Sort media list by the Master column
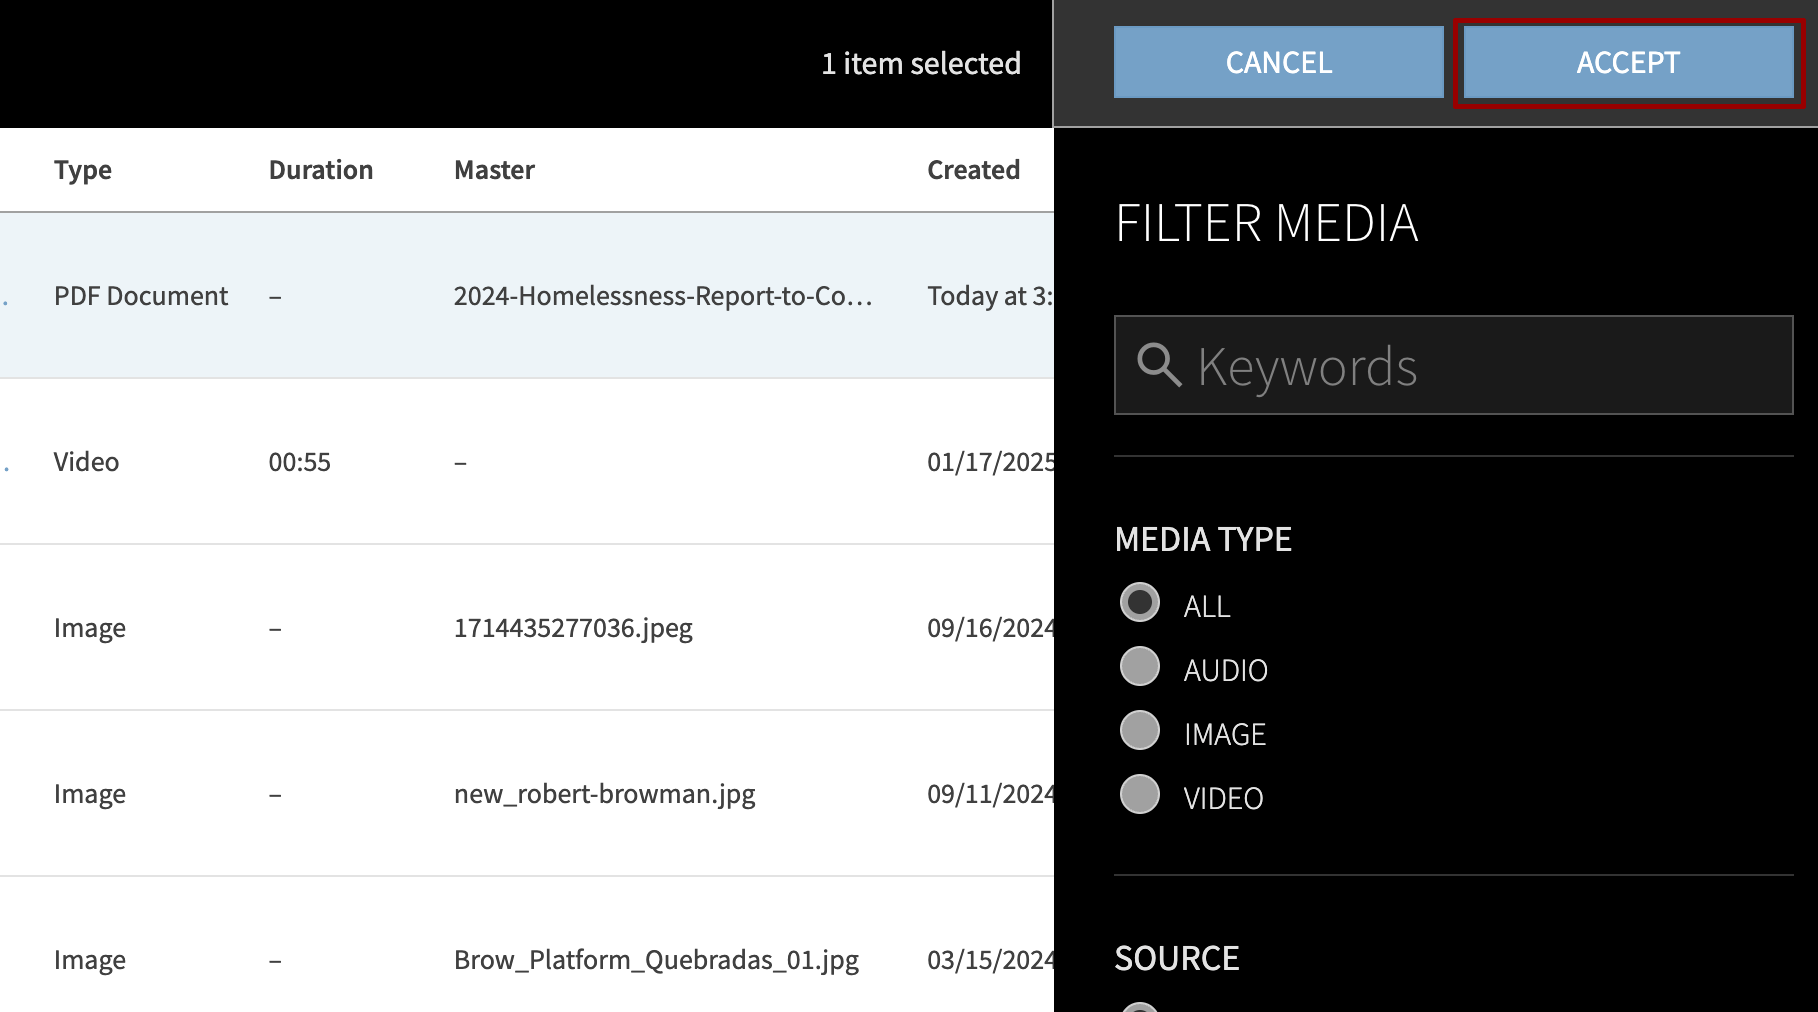 point(494,169)
